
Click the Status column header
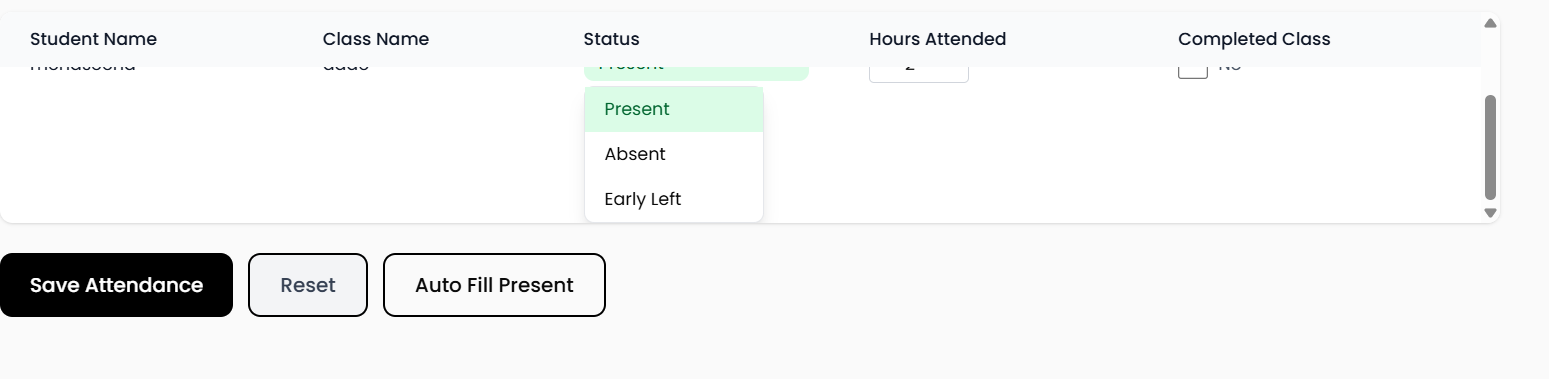(611, 39)
